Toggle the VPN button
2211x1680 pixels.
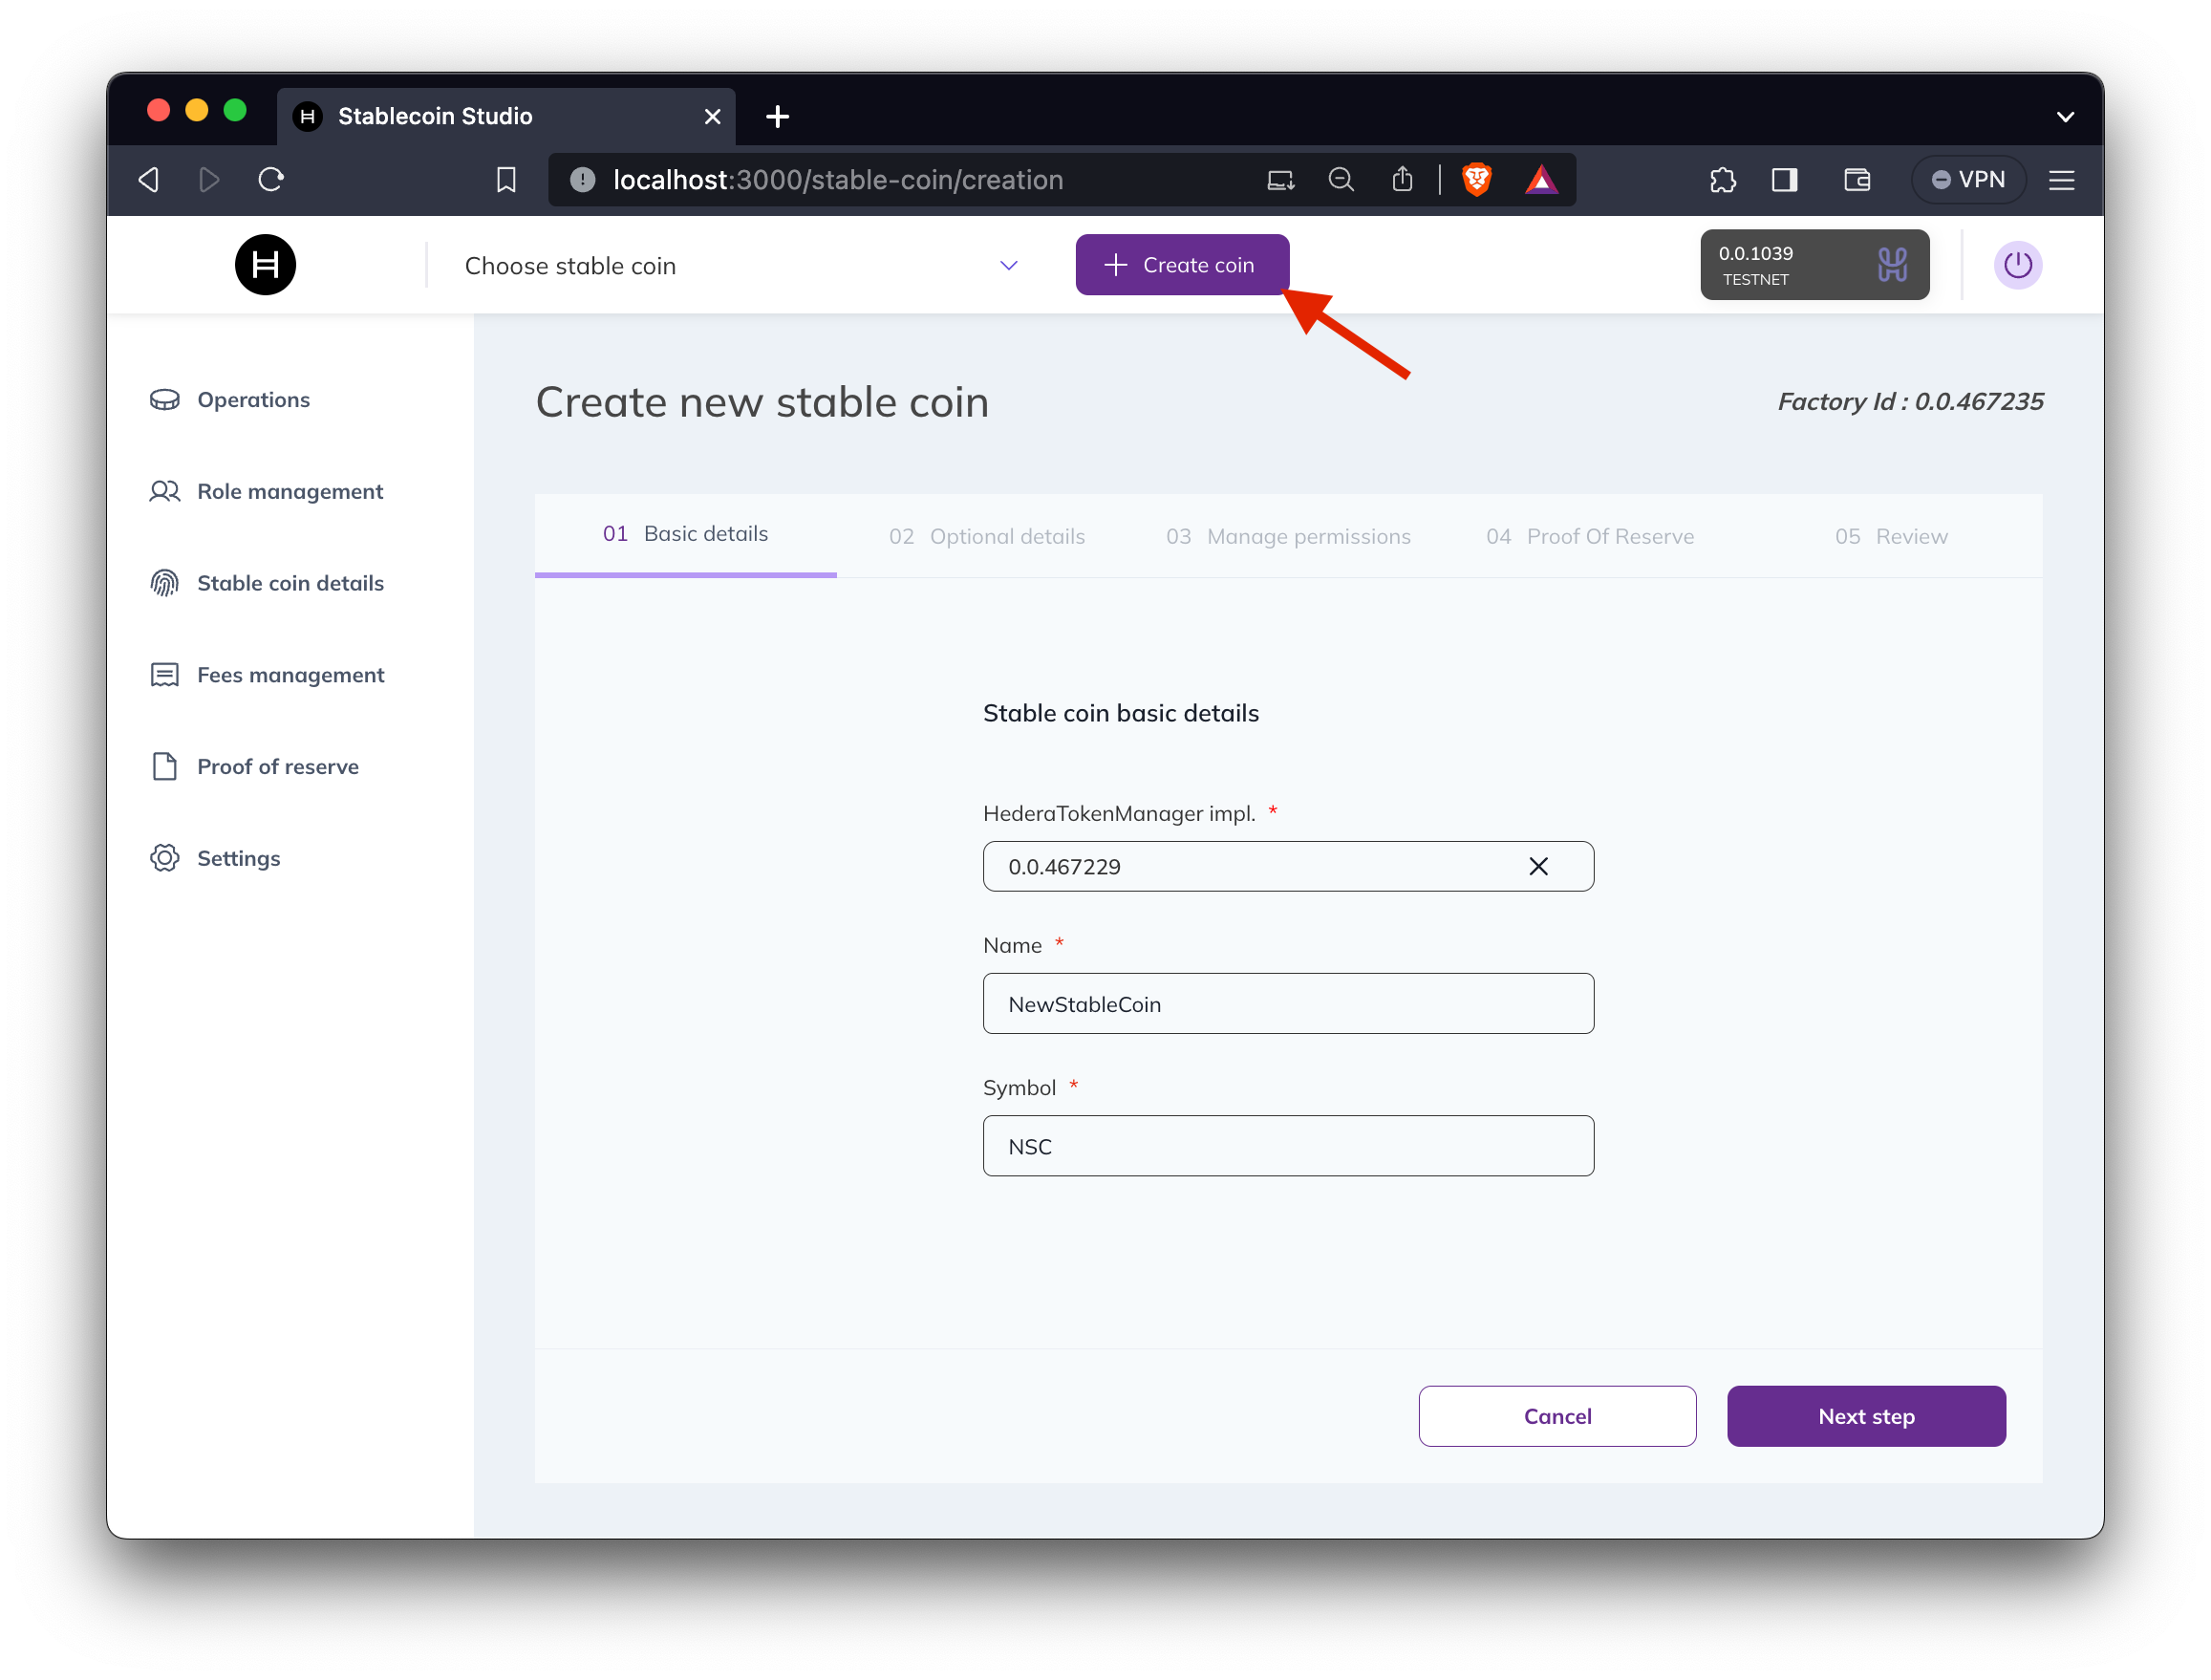(1968, 180)
